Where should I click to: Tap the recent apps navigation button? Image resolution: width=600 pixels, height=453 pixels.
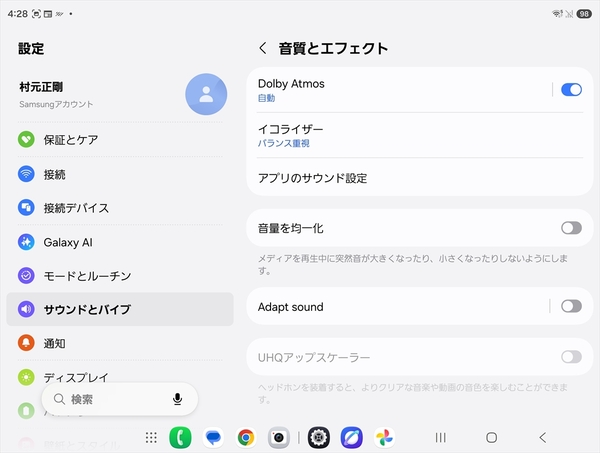[x=440, y=437]
